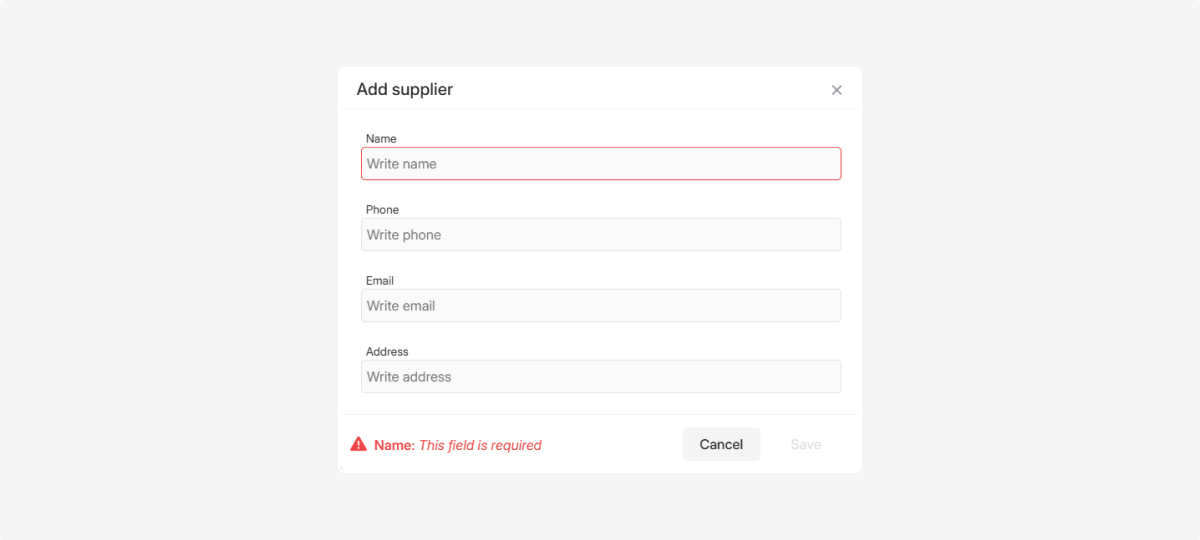Focus the Name input field

[x=600, y=164]
